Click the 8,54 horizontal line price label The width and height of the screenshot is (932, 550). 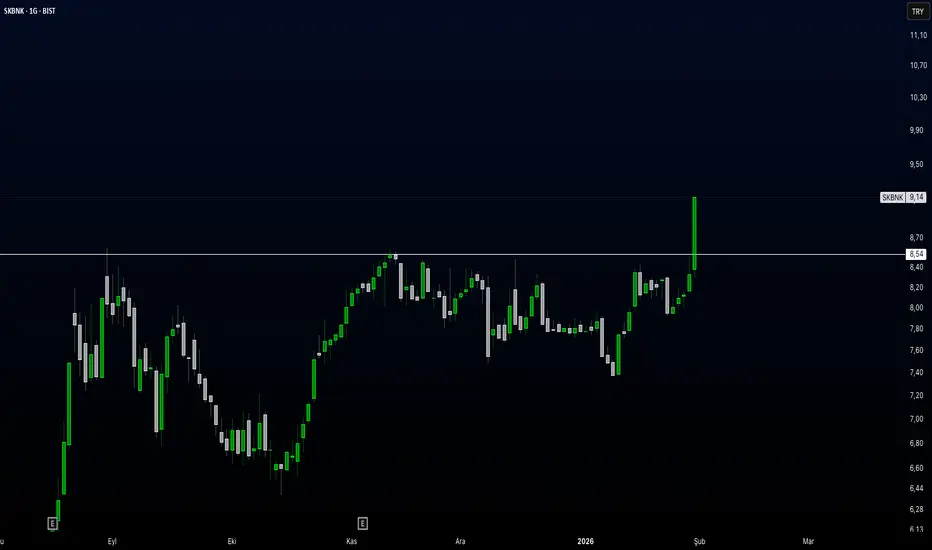click(916, 254)
